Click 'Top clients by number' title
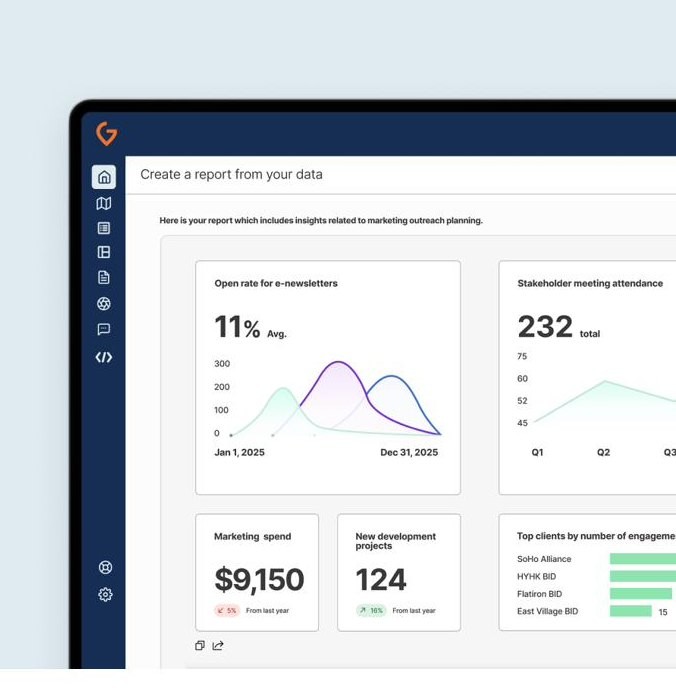Viewport: 676px width, 690px height. pyautogui.click(x=596, y=536)
